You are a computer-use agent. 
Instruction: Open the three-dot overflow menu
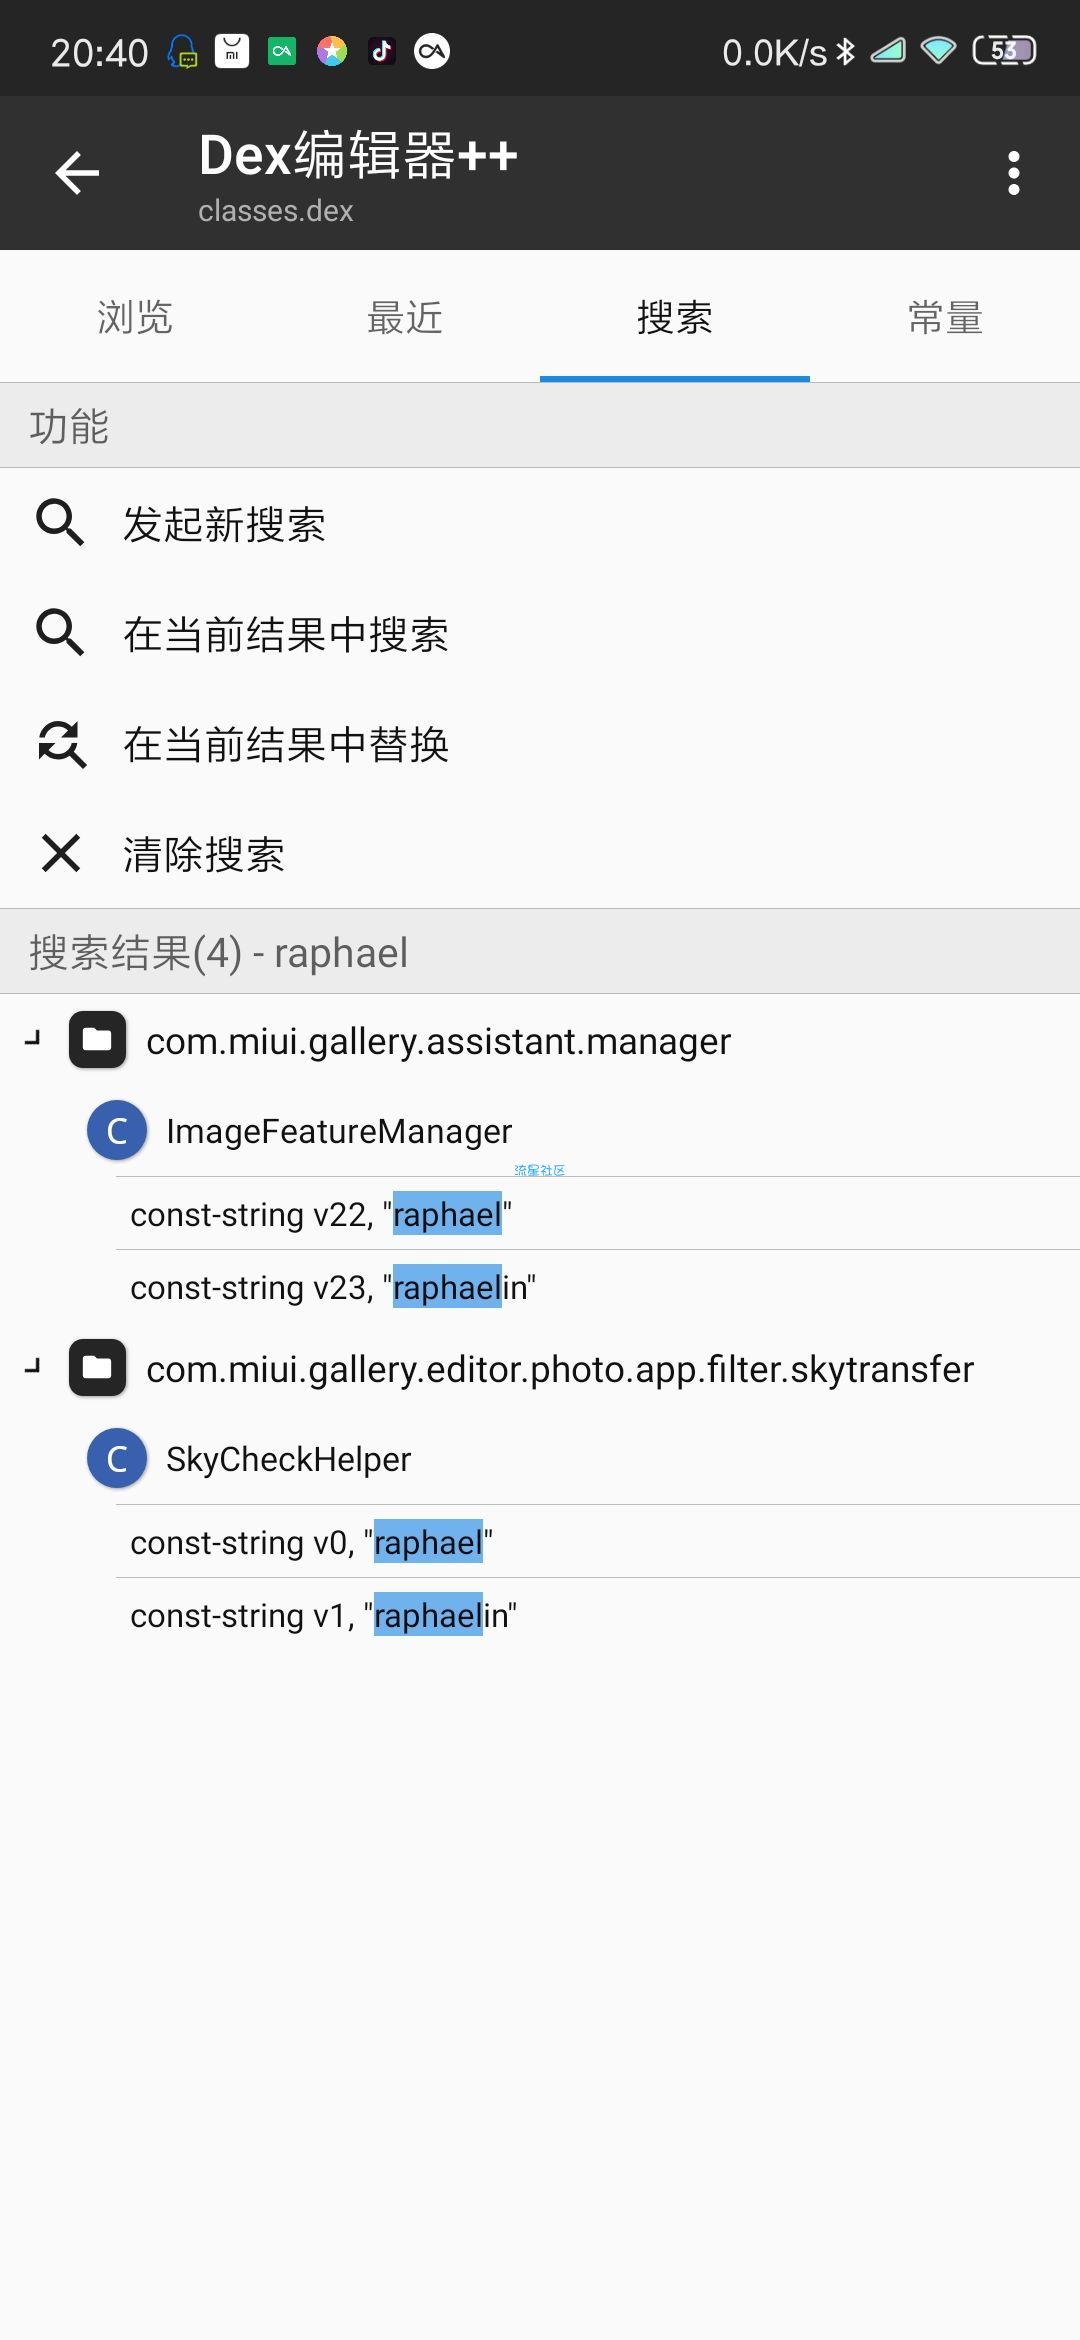(1014, 173)
